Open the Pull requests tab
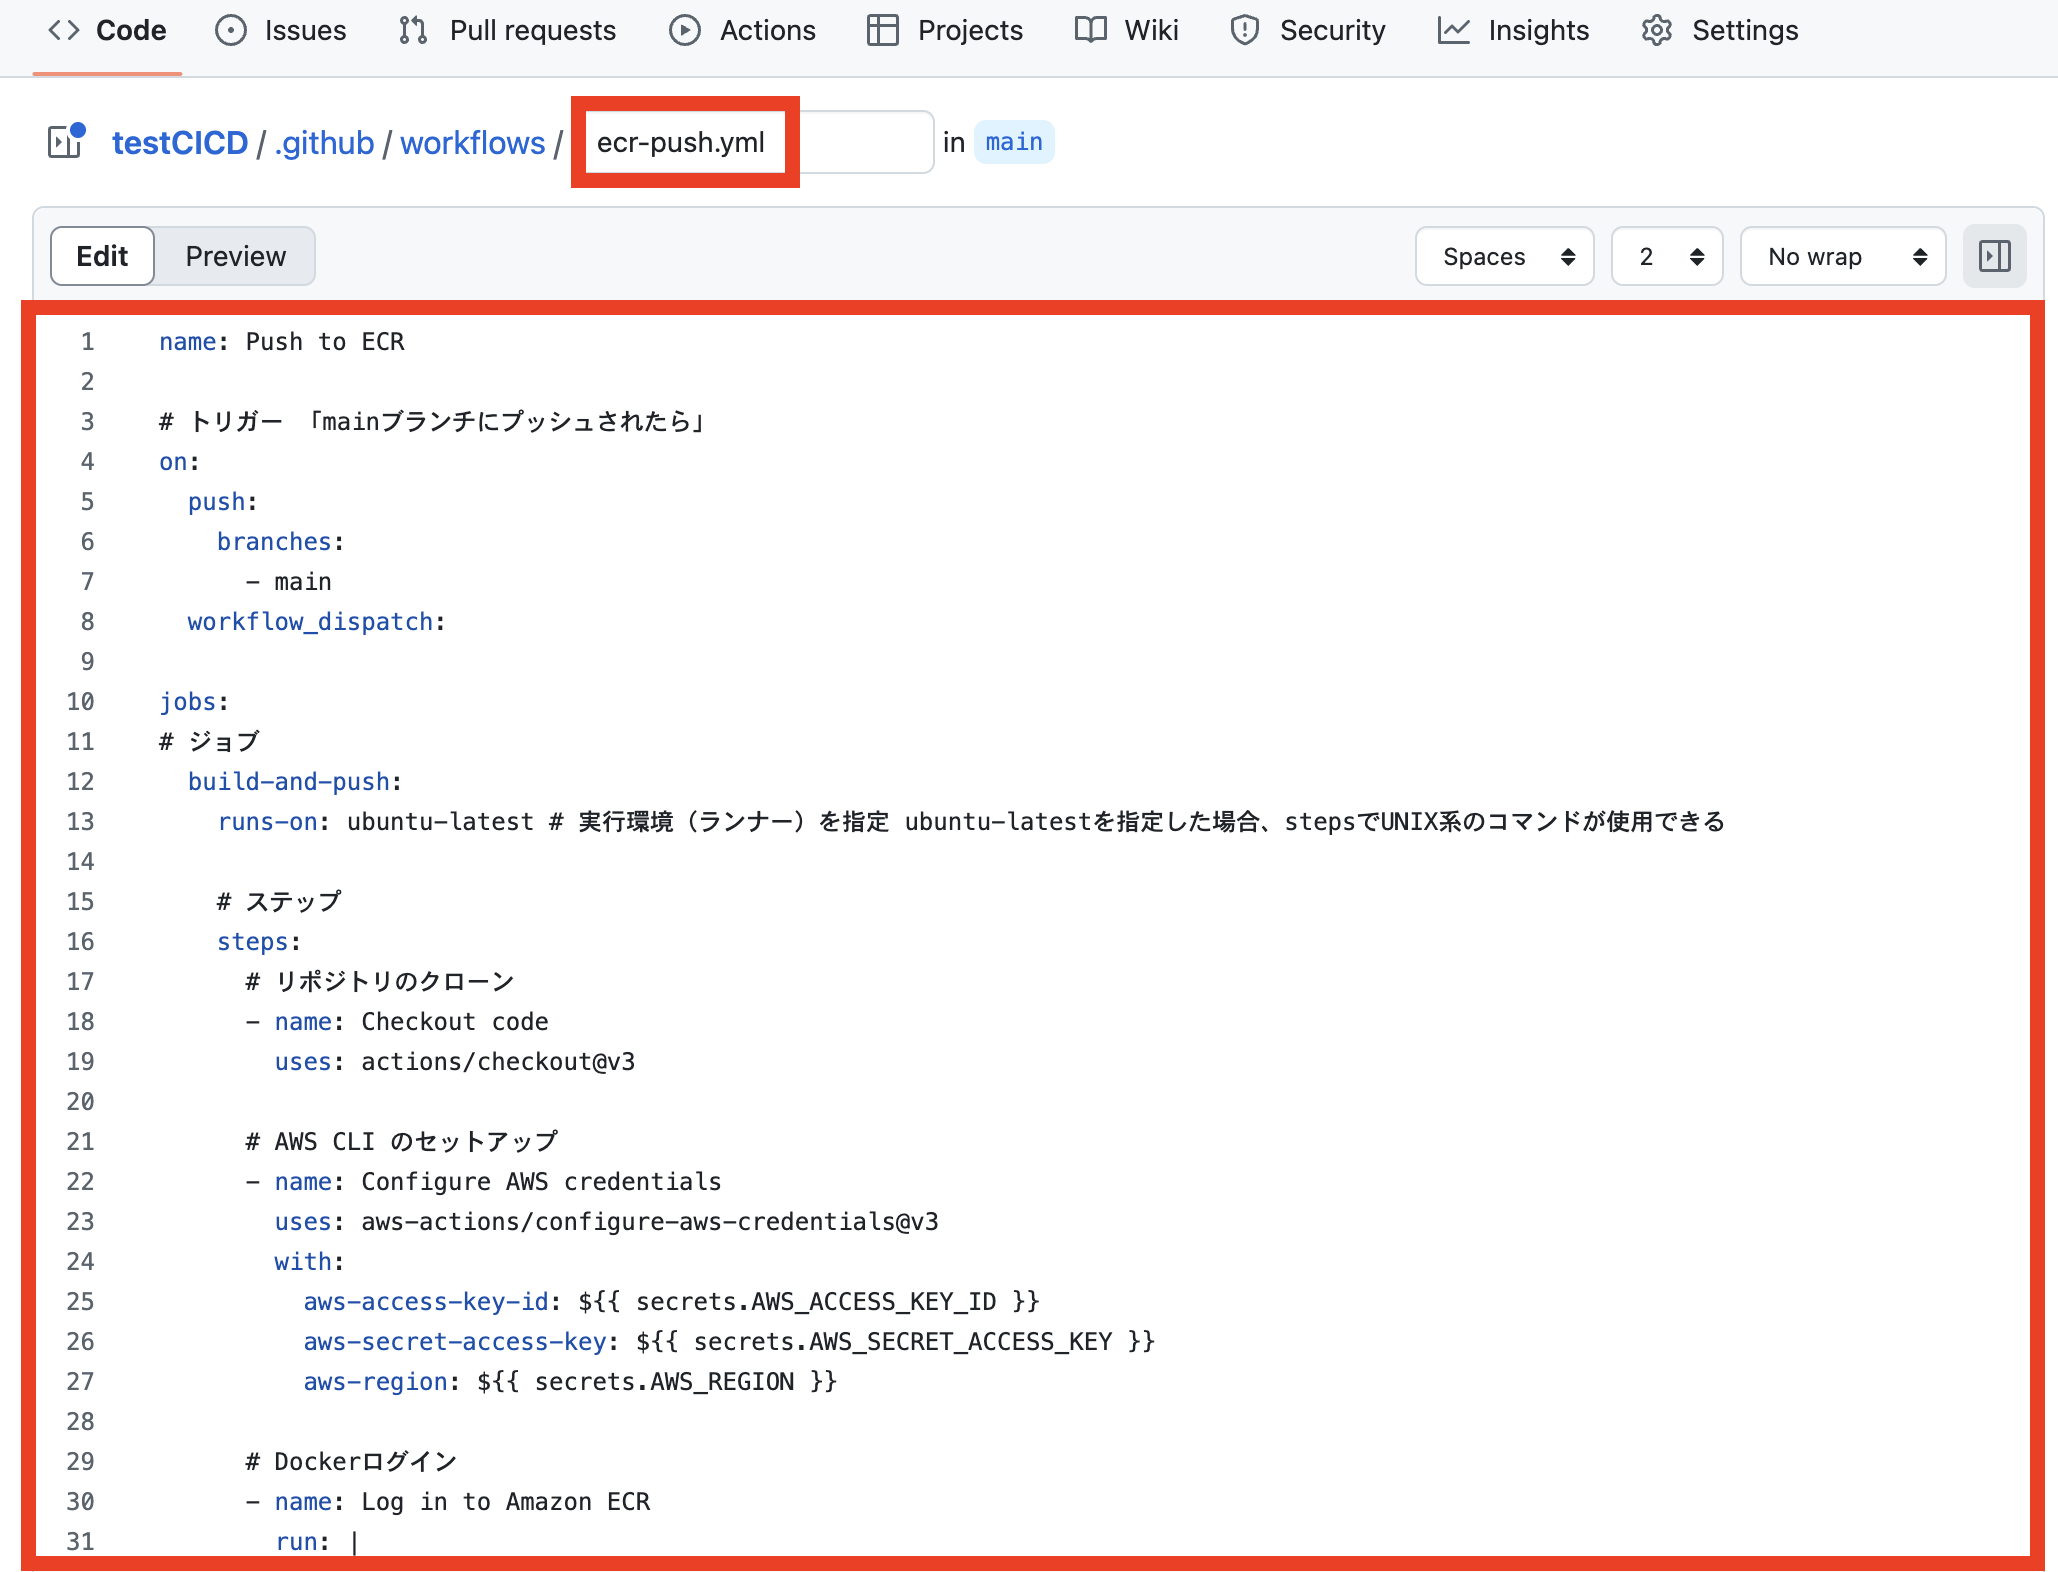2058x1572 pixels. [x=532, y=30]
